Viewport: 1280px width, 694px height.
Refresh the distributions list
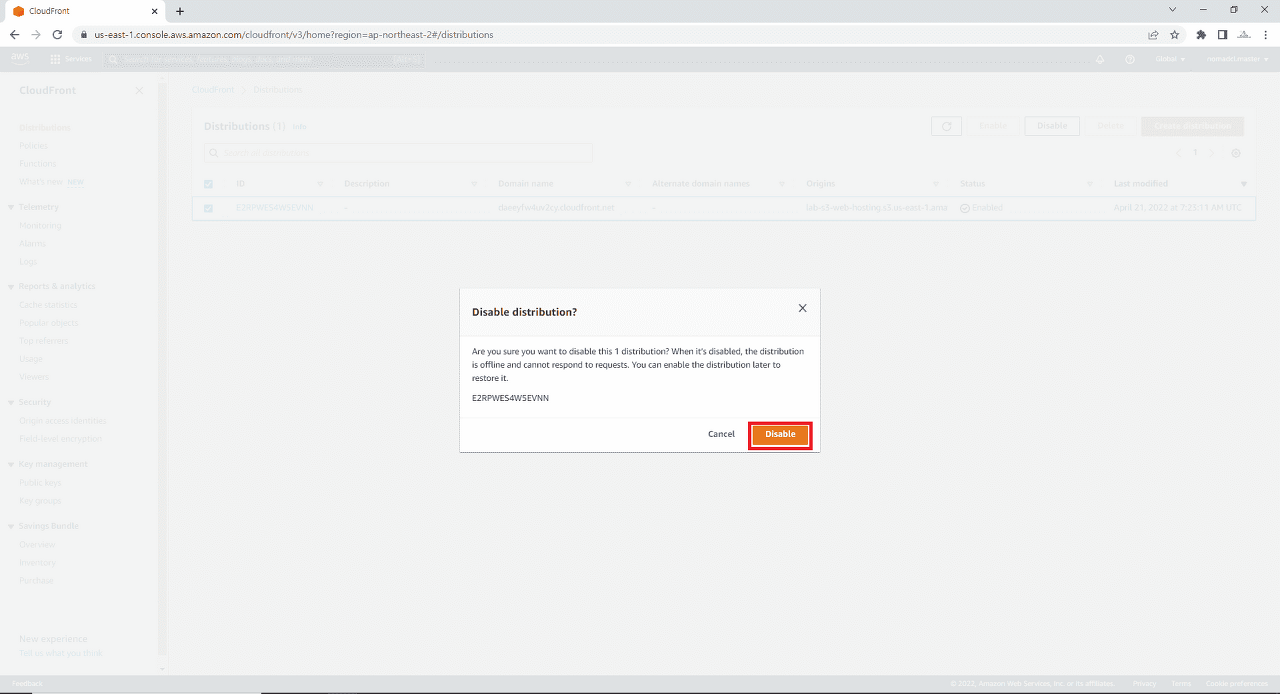pyautogui.click(x=946, y=126)
